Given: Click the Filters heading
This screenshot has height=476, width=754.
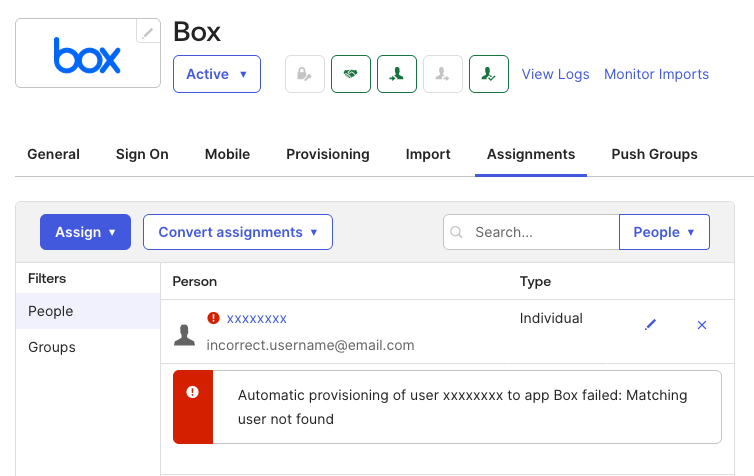Looking at the screenshot, I should [x=47, y=278].
